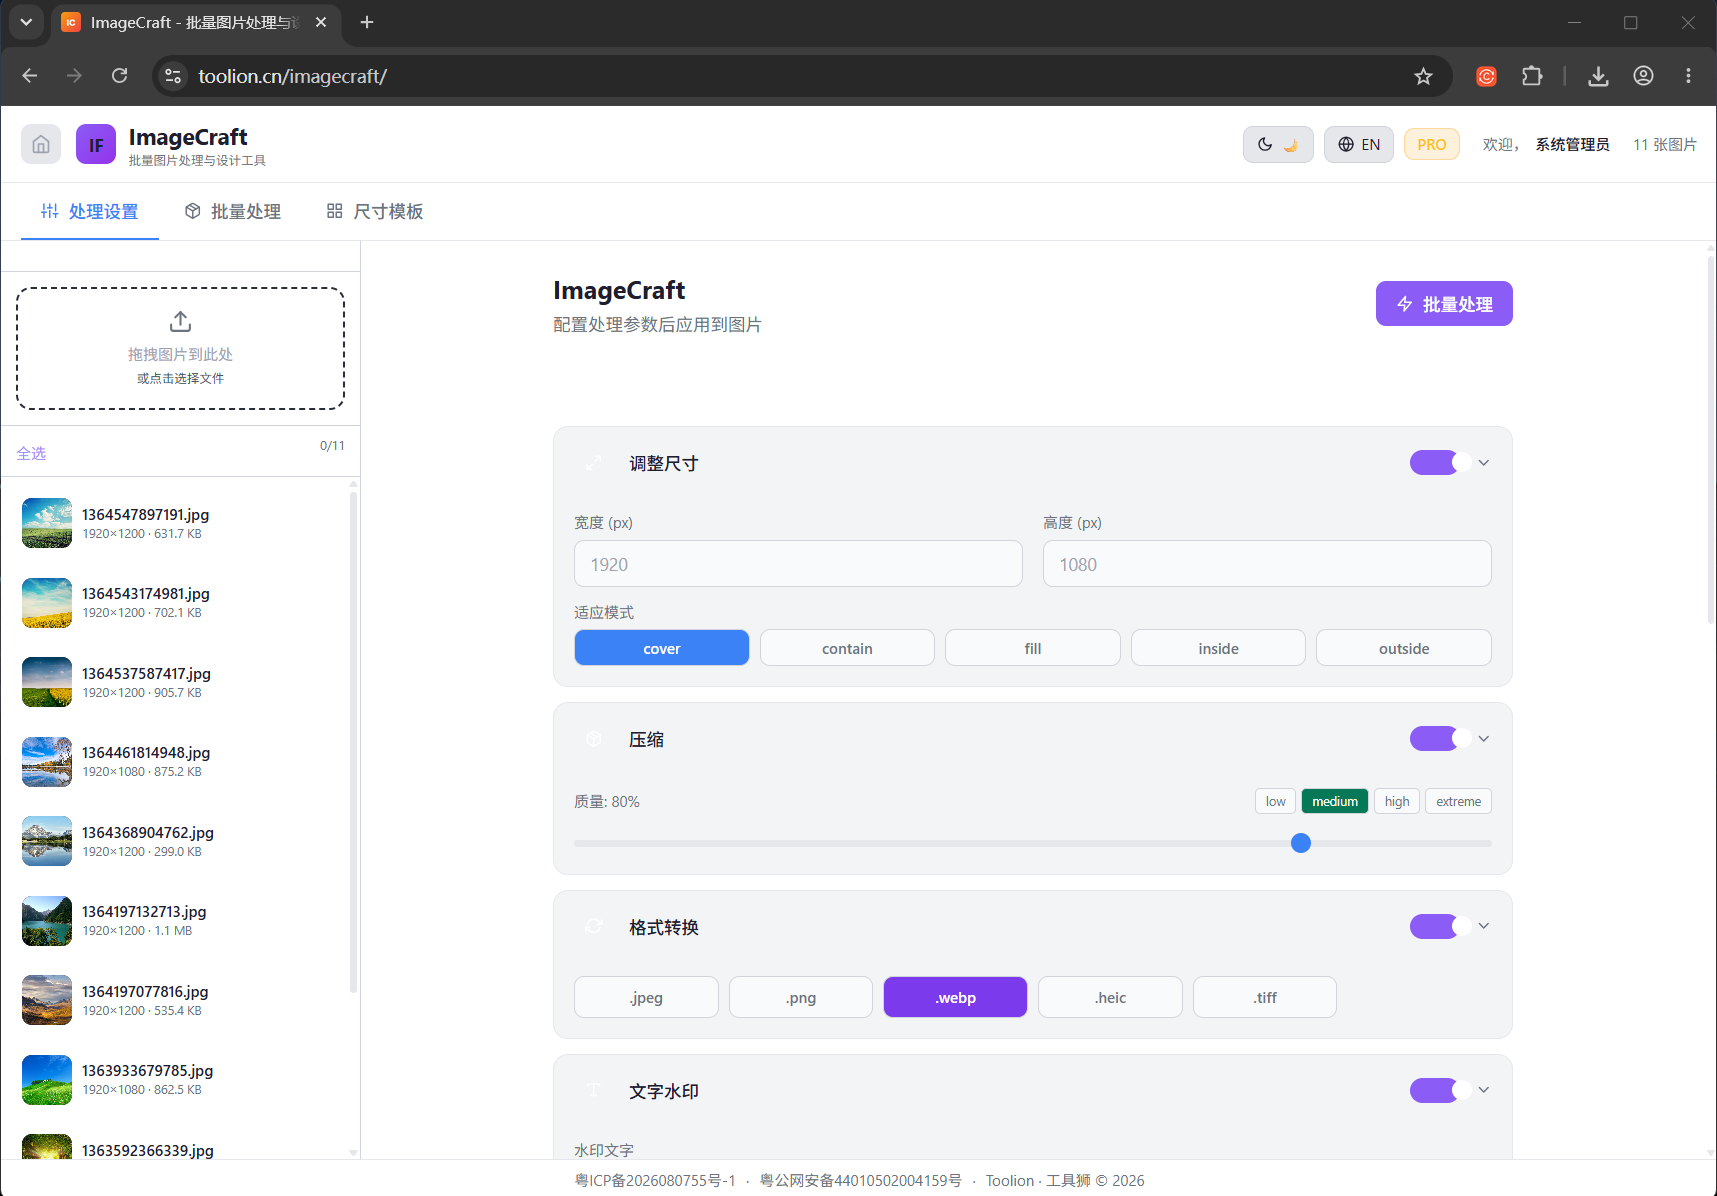1717x1196 pixels.
Task: Click the upload arrow icon in the drop zone
Action: pos(180,321)
